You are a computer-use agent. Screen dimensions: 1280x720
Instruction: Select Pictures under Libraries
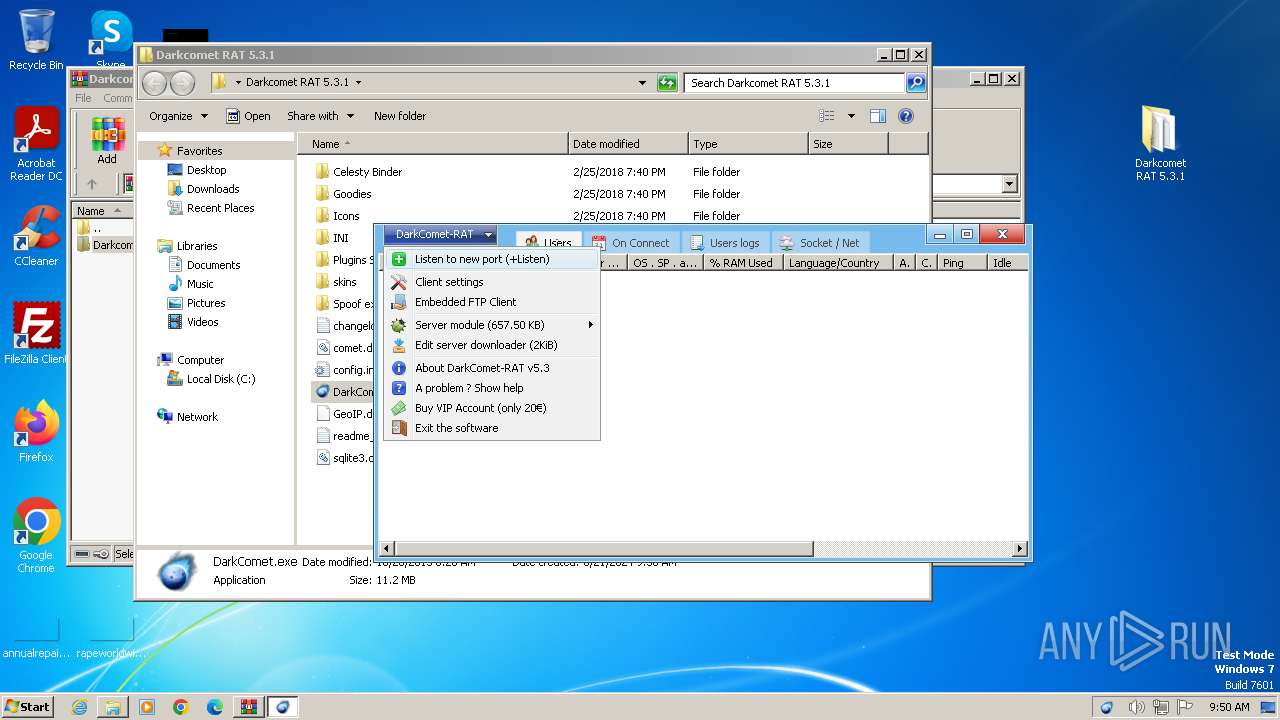pos(206,303)
